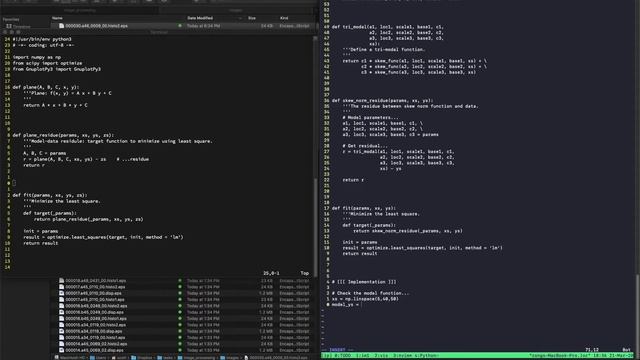Select tmux window 2:vis in status bar
640x360 pixels.
(x=381, y=356)
